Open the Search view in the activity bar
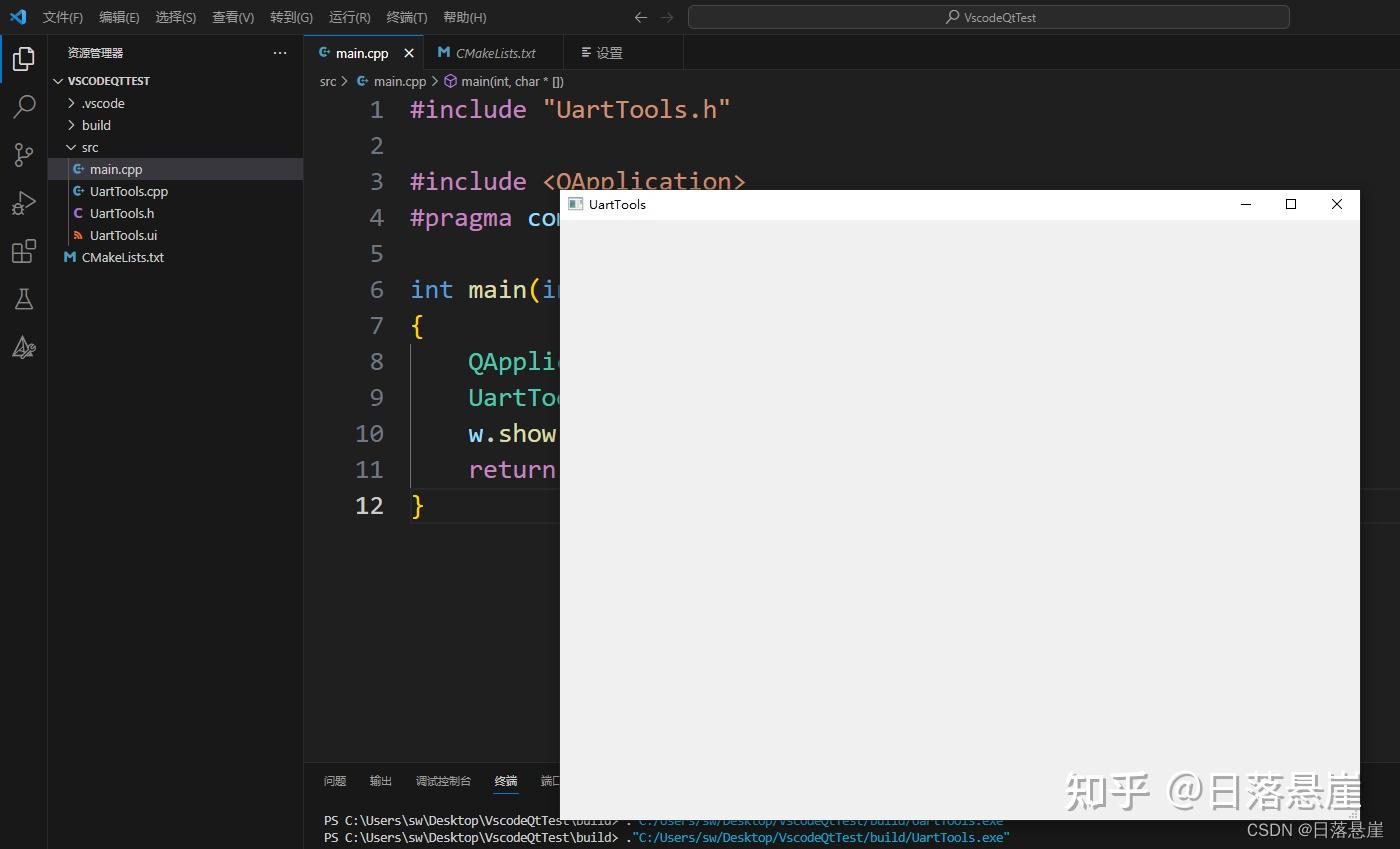Screen dimensions: 1400x849 (x=24, y=107)
